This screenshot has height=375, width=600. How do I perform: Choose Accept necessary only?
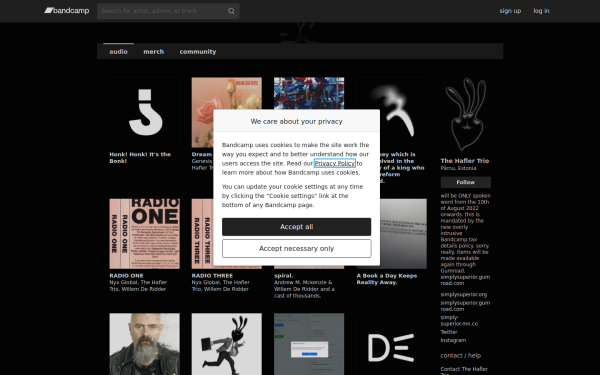pos(297,249)
